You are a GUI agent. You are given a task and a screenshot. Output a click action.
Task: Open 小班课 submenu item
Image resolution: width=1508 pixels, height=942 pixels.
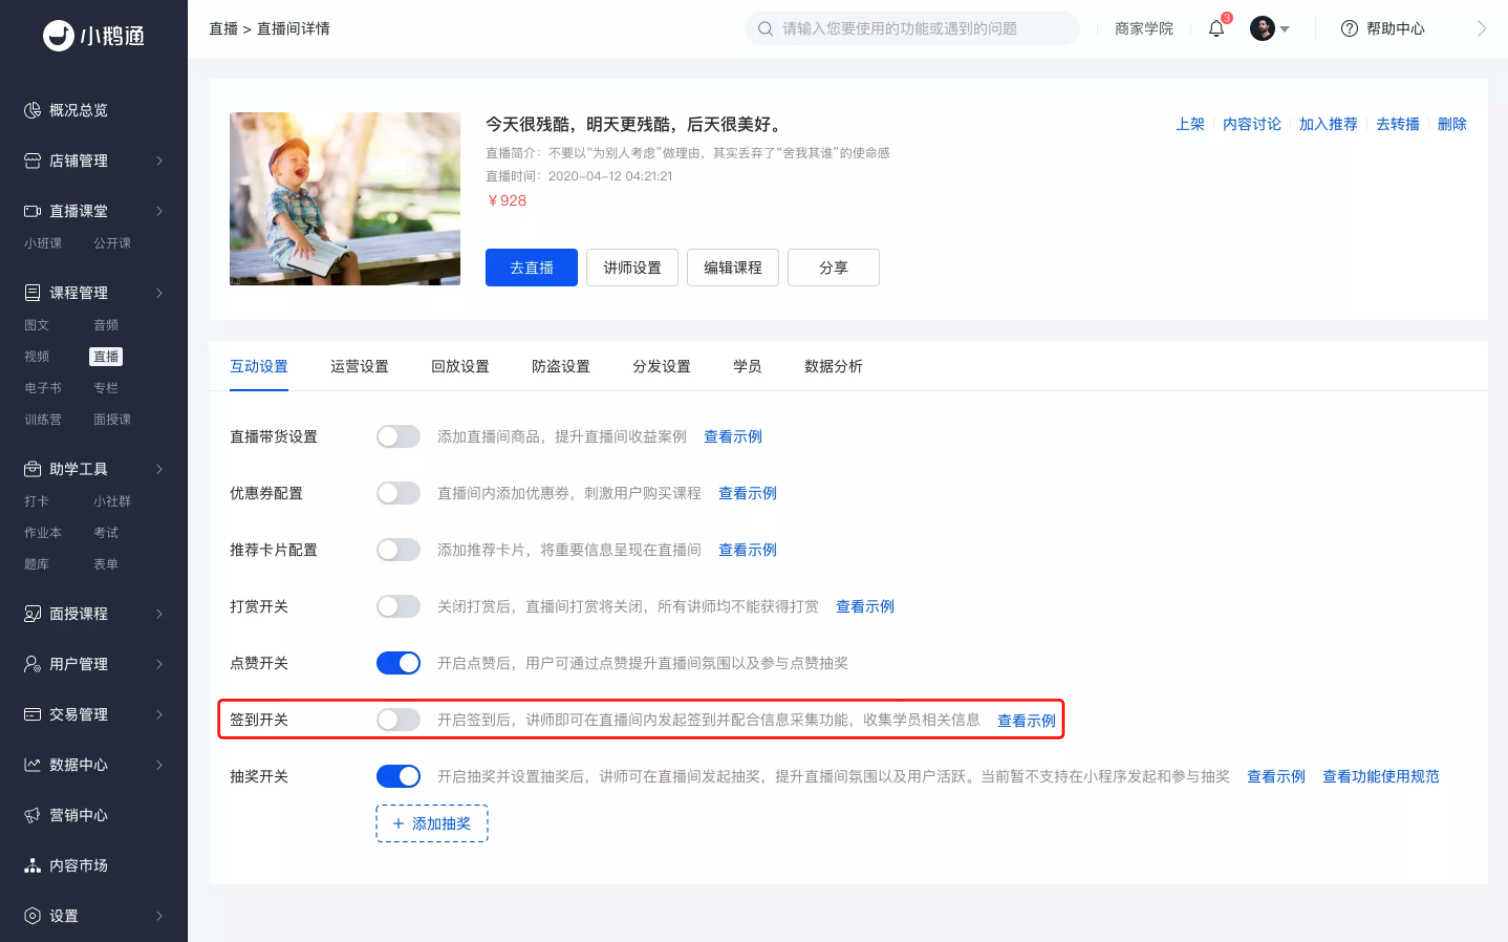[x=43, y=244]
